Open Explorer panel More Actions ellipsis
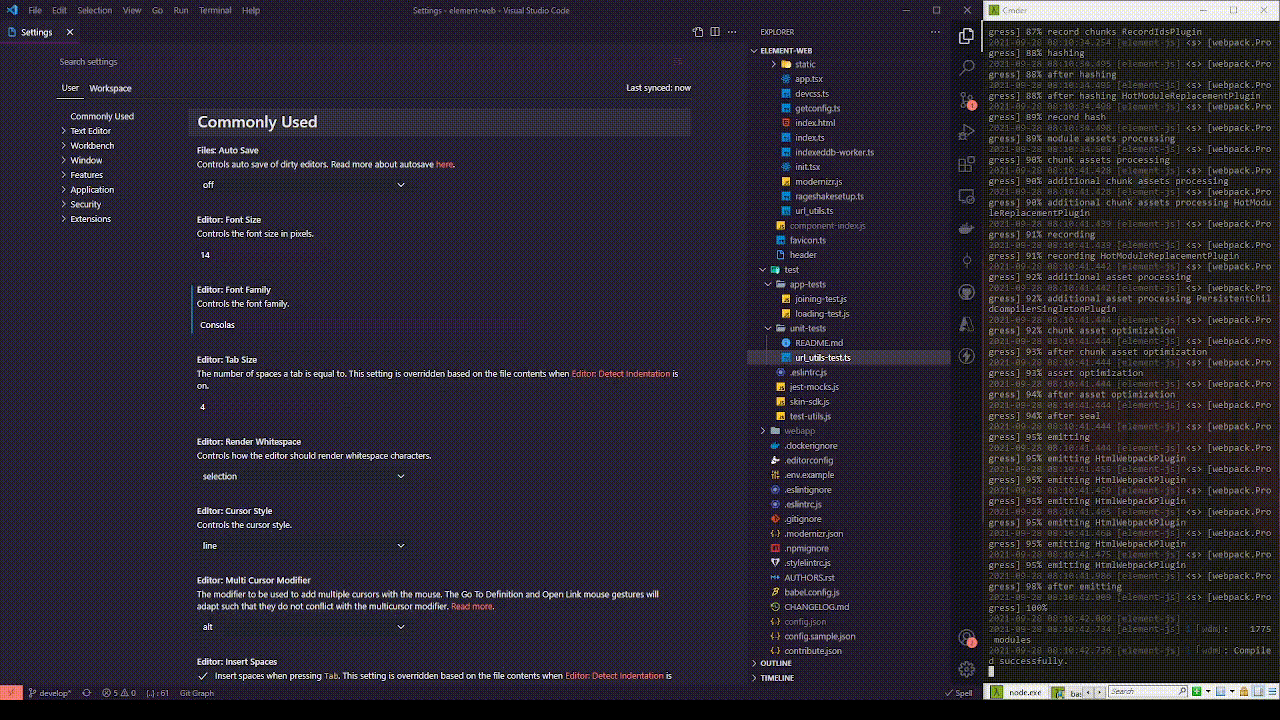Screen dimensions: 1280x720 pos(934,32)
